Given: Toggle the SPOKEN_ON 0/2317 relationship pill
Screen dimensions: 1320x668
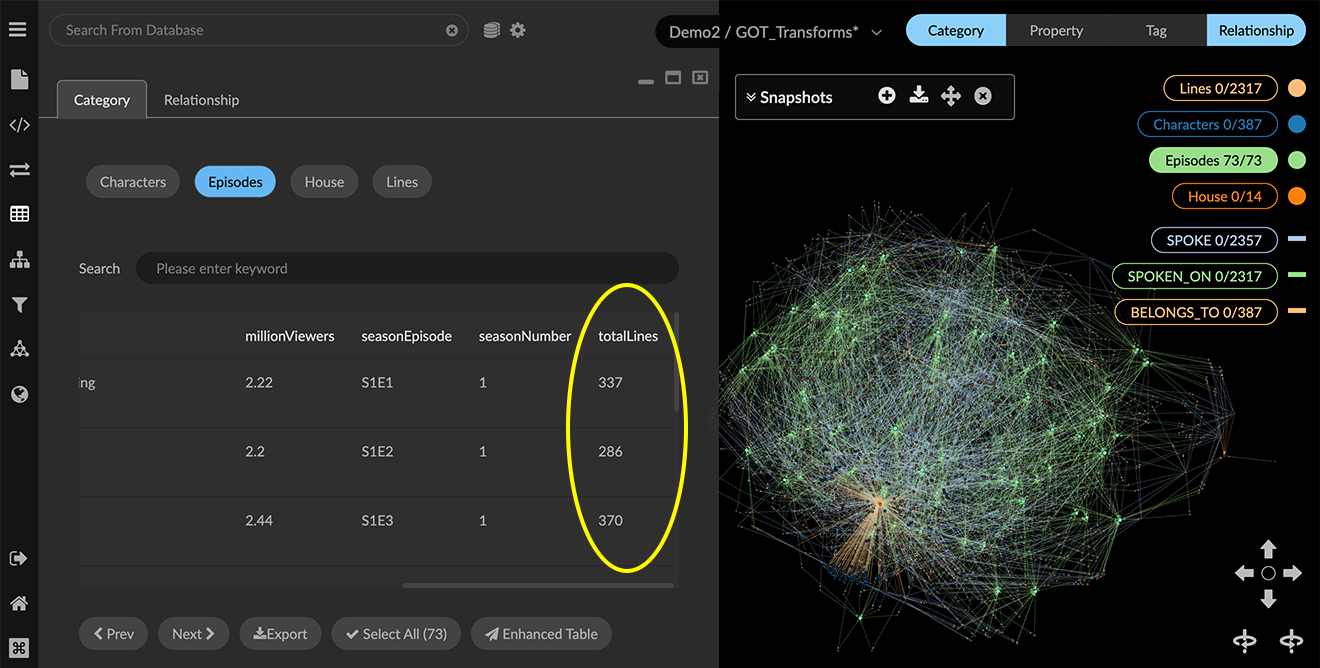Looking at the screenshot, I should pyautogui.click(x=1194, y=276).
